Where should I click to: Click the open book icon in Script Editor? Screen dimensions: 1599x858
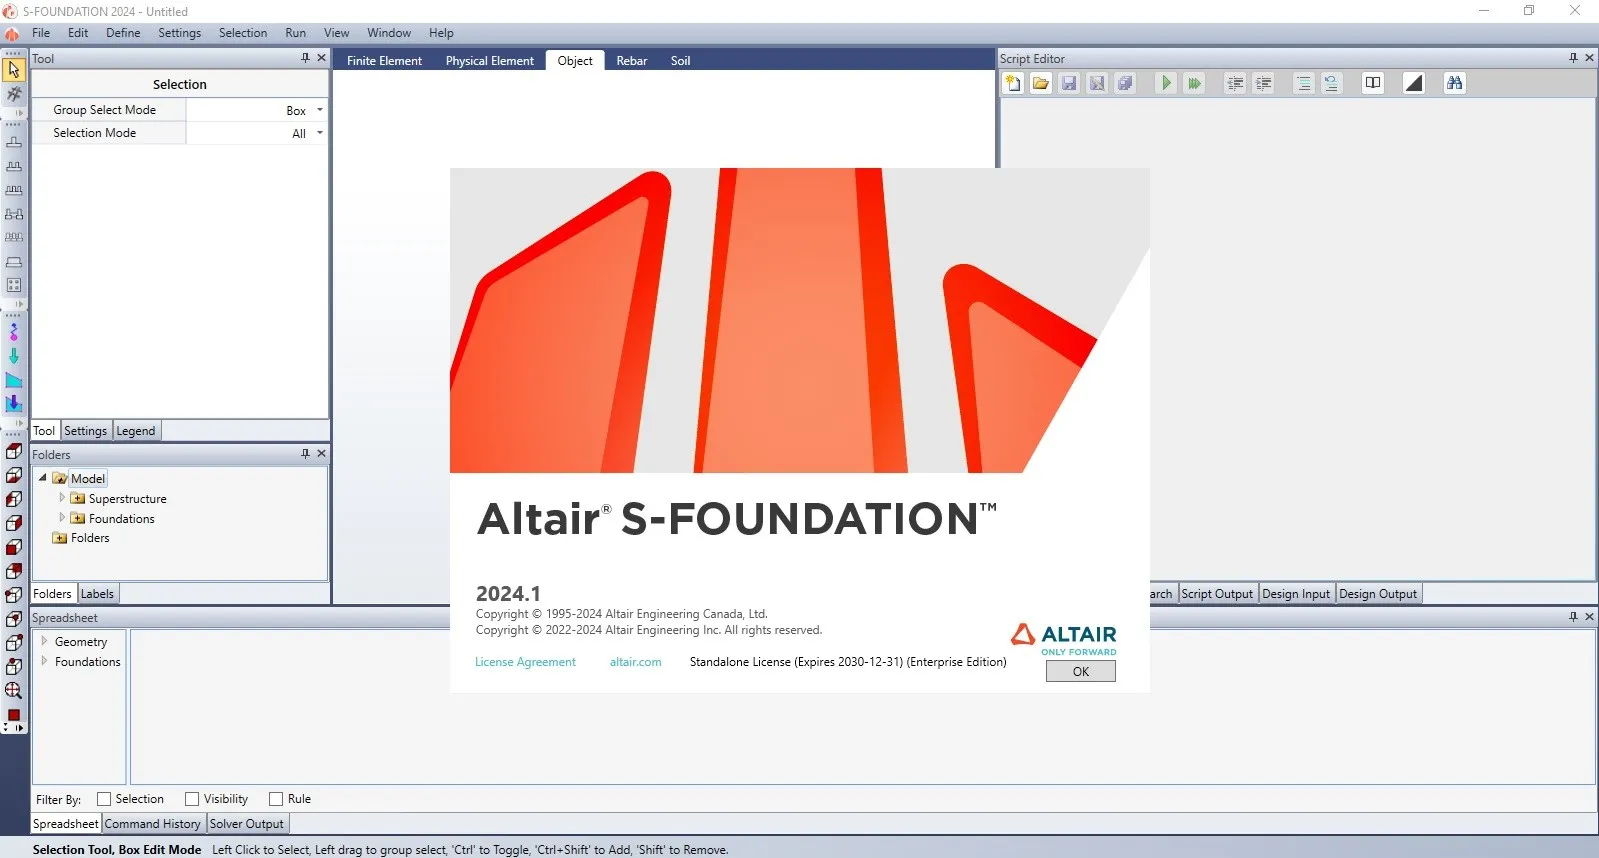1373,83
